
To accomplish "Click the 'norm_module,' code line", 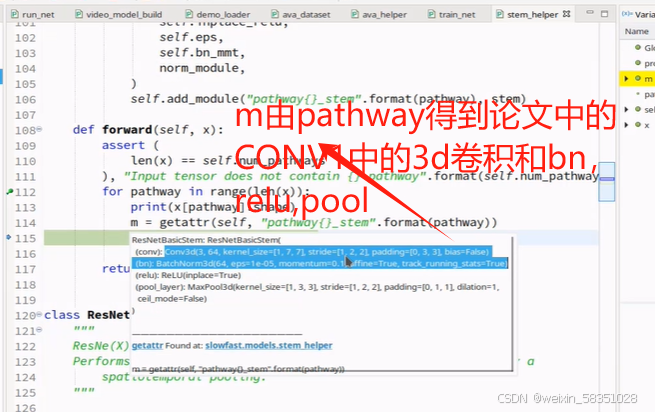I will click(202, 68).
